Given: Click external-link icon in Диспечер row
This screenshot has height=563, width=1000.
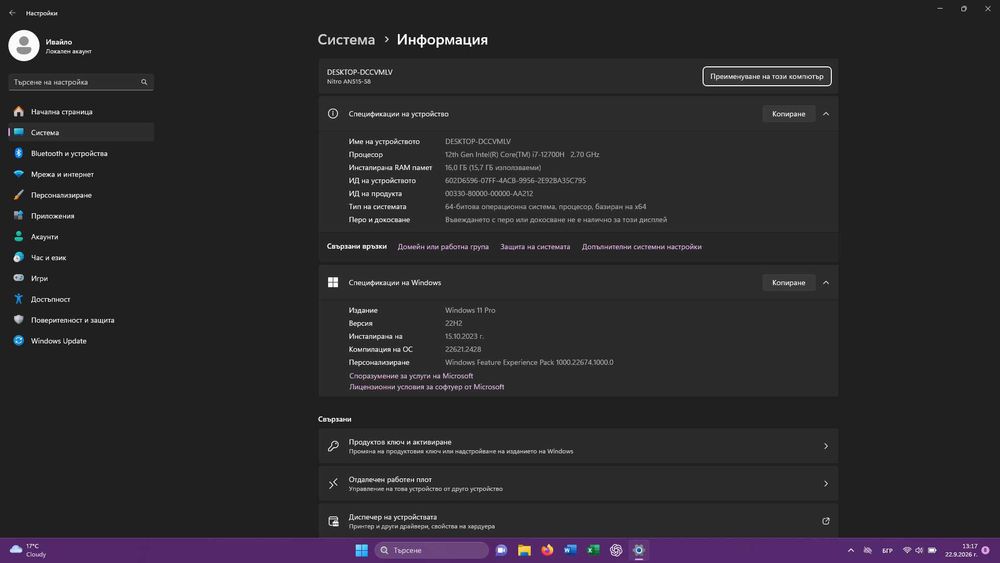Looking at the screenshot, I should pyautogui.click(x=826, y=521).
